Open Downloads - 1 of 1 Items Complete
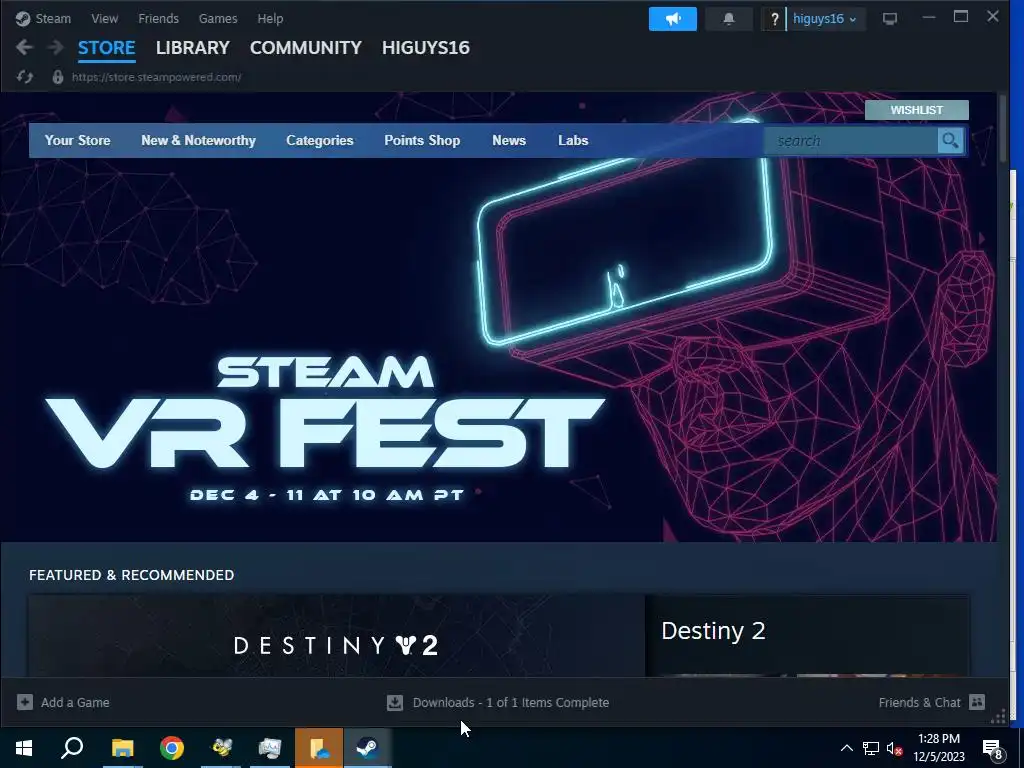 511,703
